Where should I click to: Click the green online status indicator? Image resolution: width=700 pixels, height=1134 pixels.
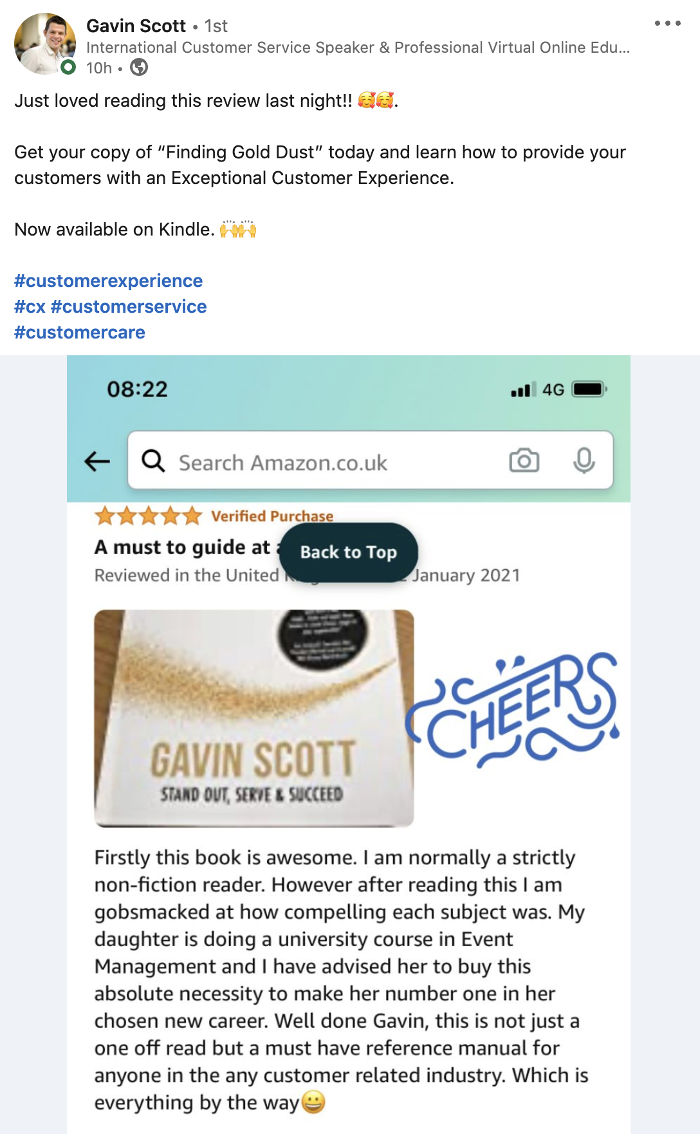click(68, 67)
